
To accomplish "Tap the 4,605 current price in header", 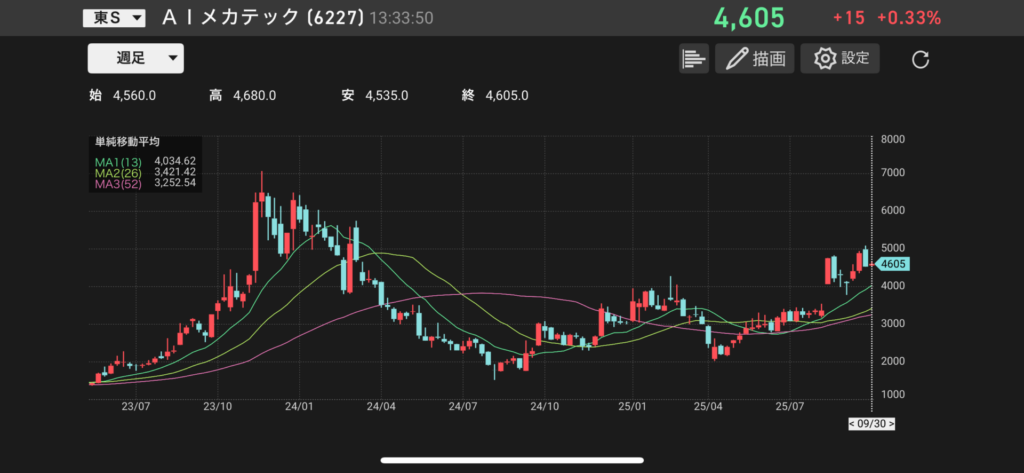I will tap(748, 18).
